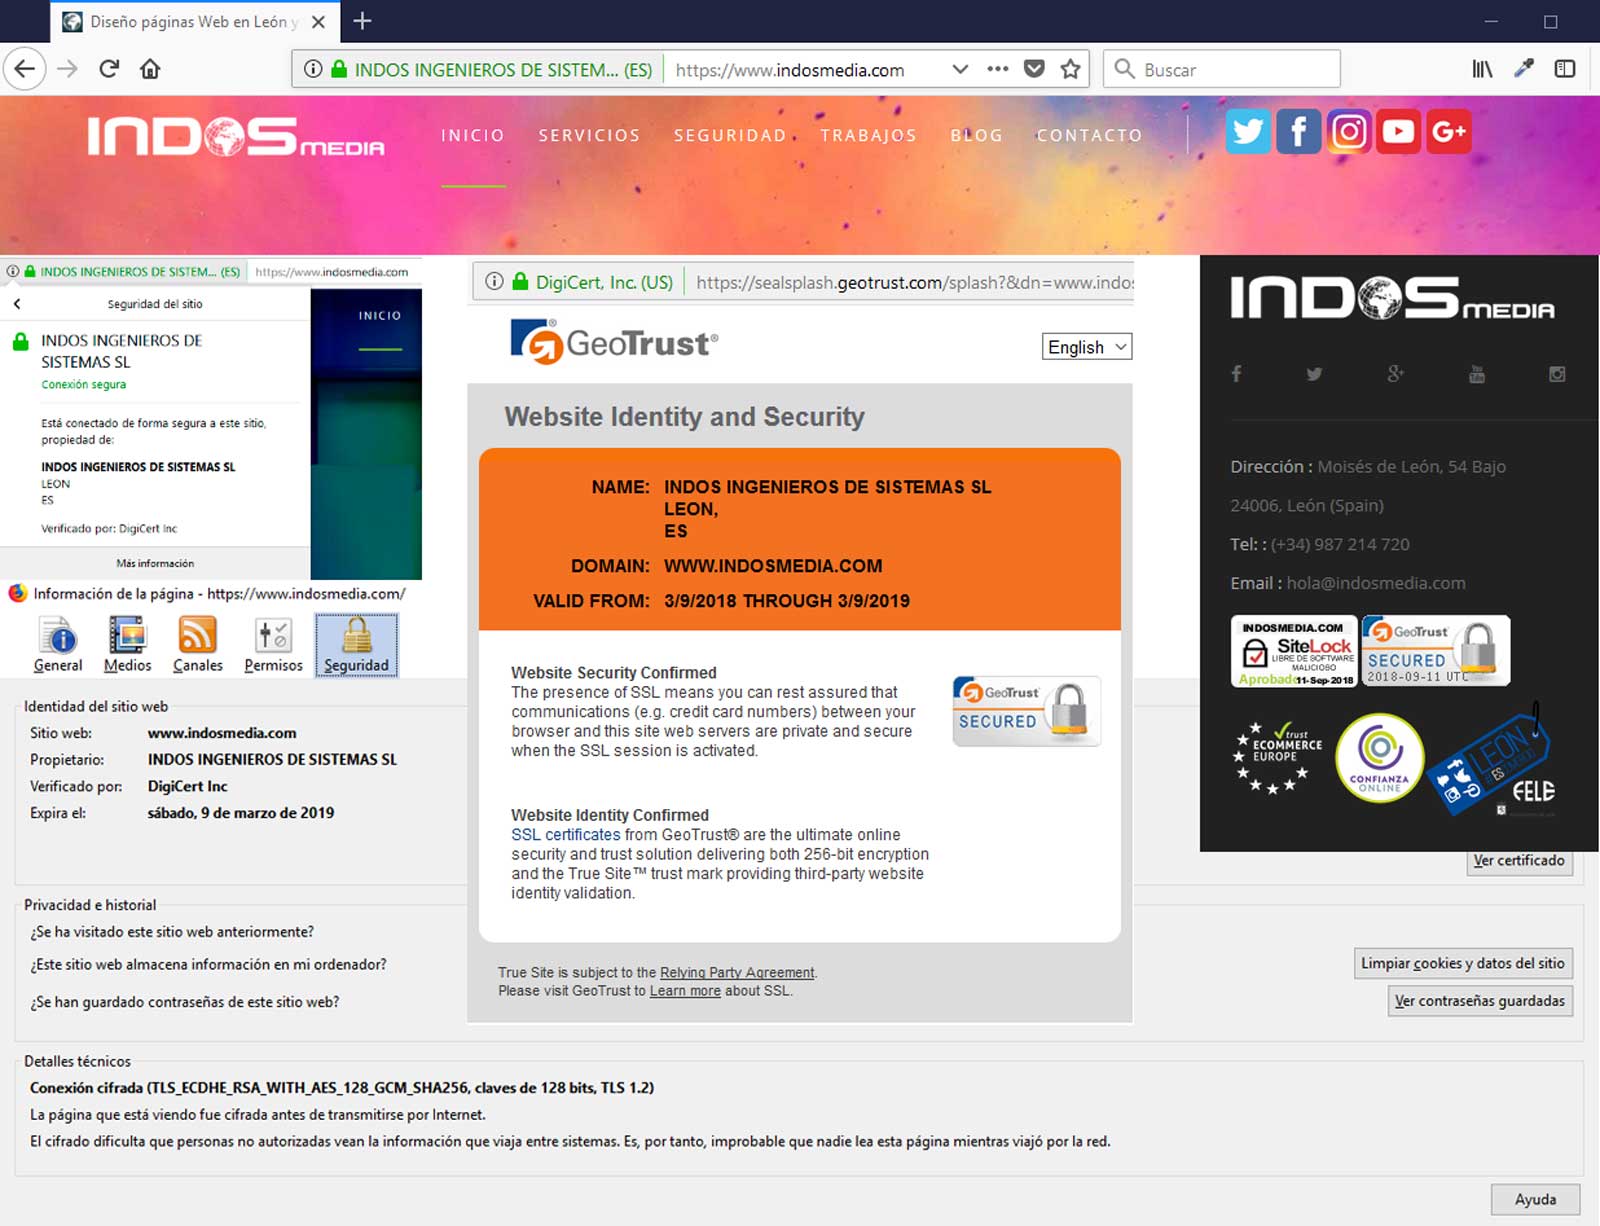The image size is (1600, 1226).
Task: Select the Medios tab in page info
Action: pos(127,645)
